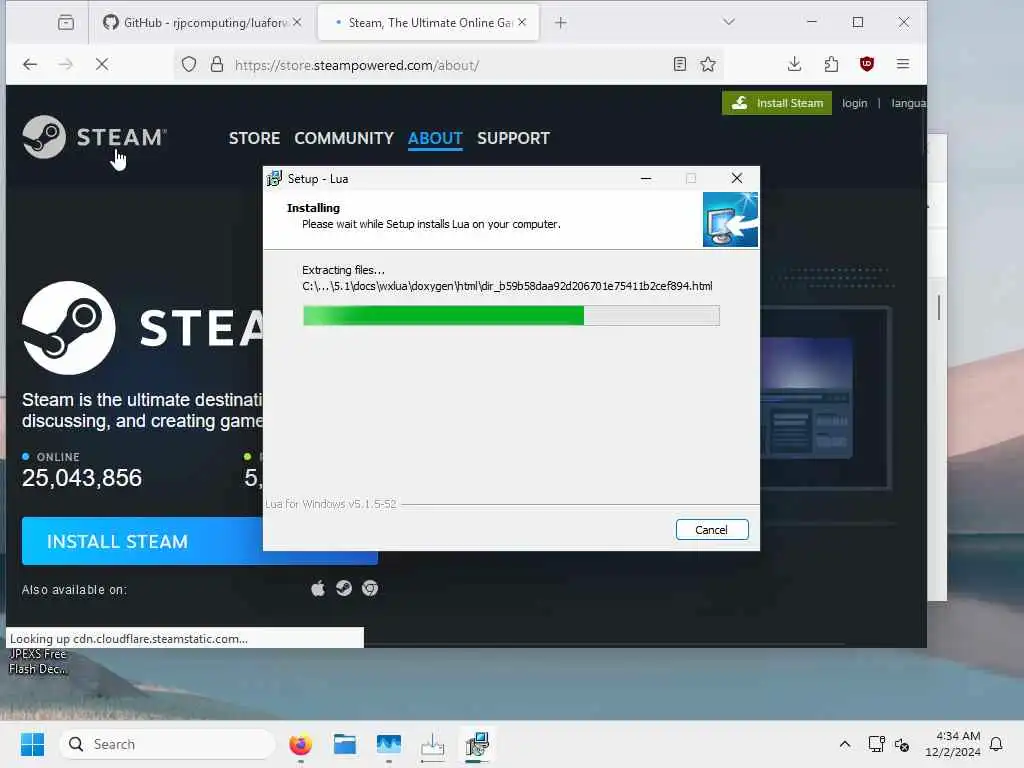
Task: Close the Steam browser tab
Action: [x=522, y=22]
